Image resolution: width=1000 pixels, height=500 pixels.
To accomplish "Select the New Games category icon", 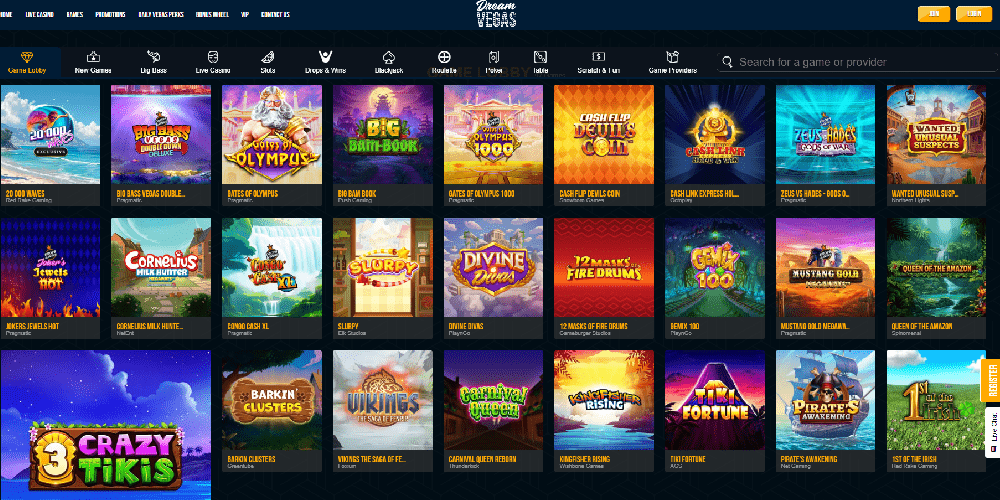I will pyautogui.click(x=93, y=62).
